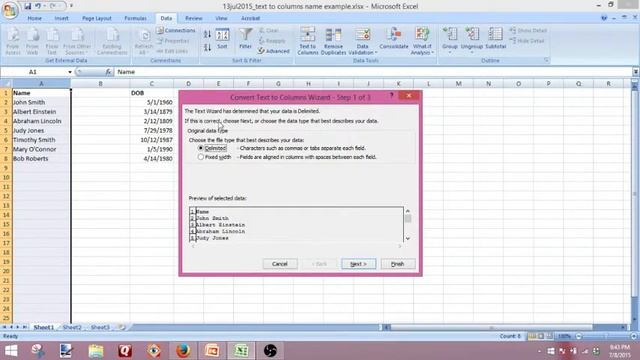Click From Access data source

(x=13, y=42)
